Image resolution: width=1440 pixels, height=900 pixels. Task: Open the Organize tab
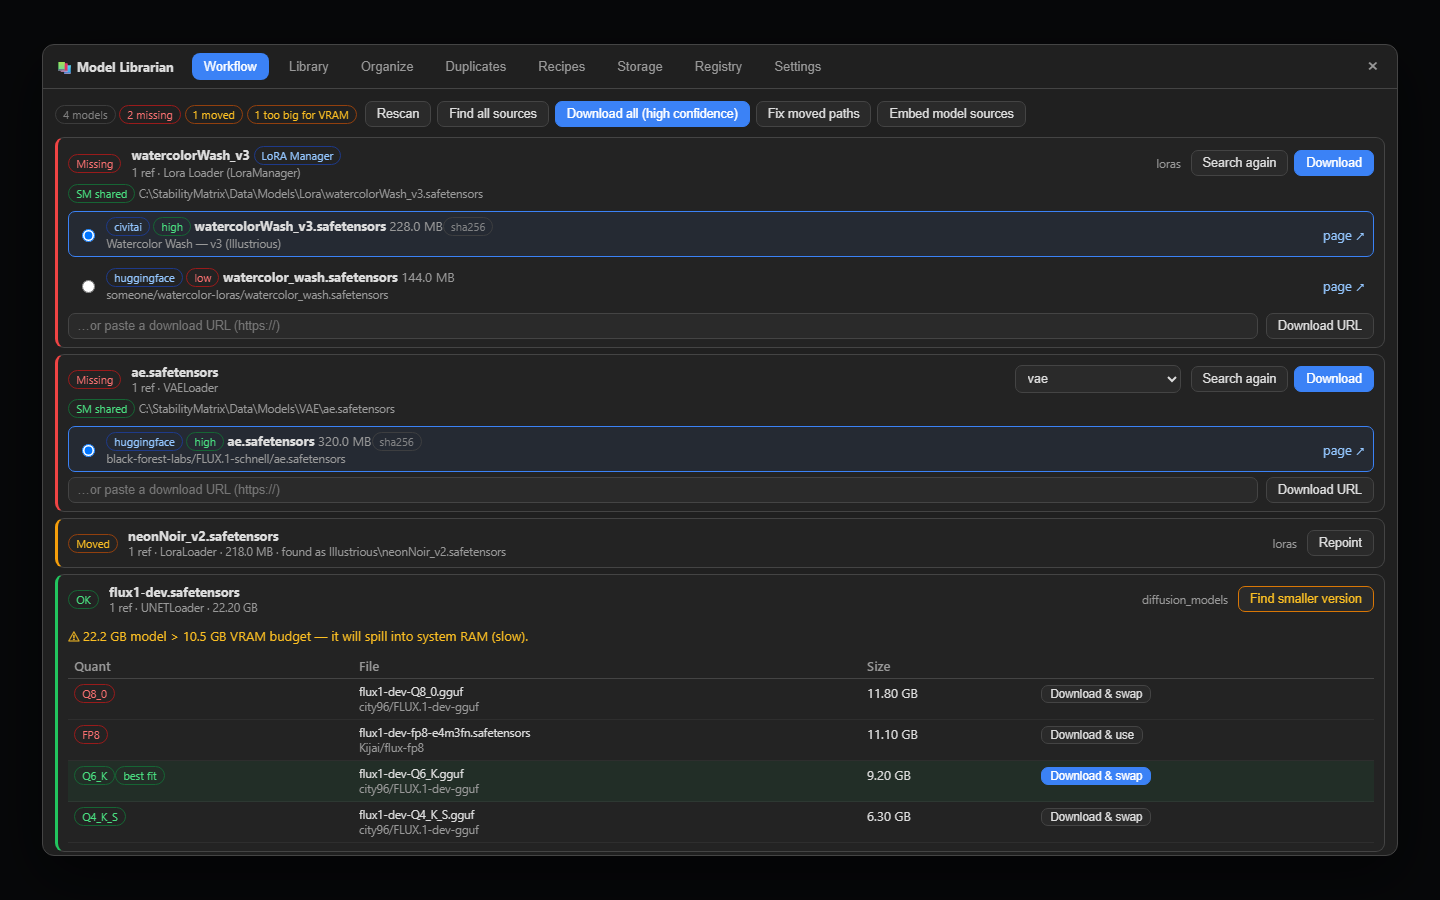point(387,66)
